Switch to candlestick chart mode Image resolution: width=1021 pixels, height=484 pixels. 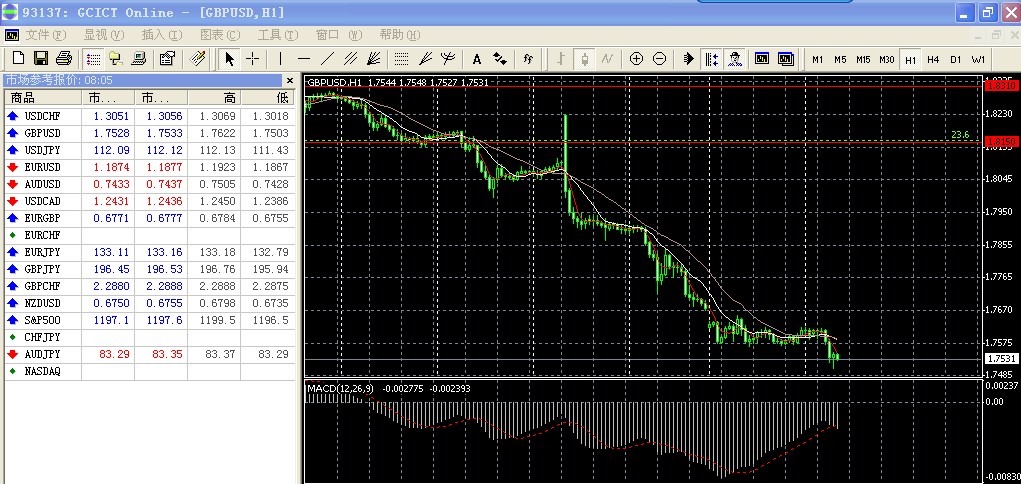pyautogui.click(x=583, y=59)
